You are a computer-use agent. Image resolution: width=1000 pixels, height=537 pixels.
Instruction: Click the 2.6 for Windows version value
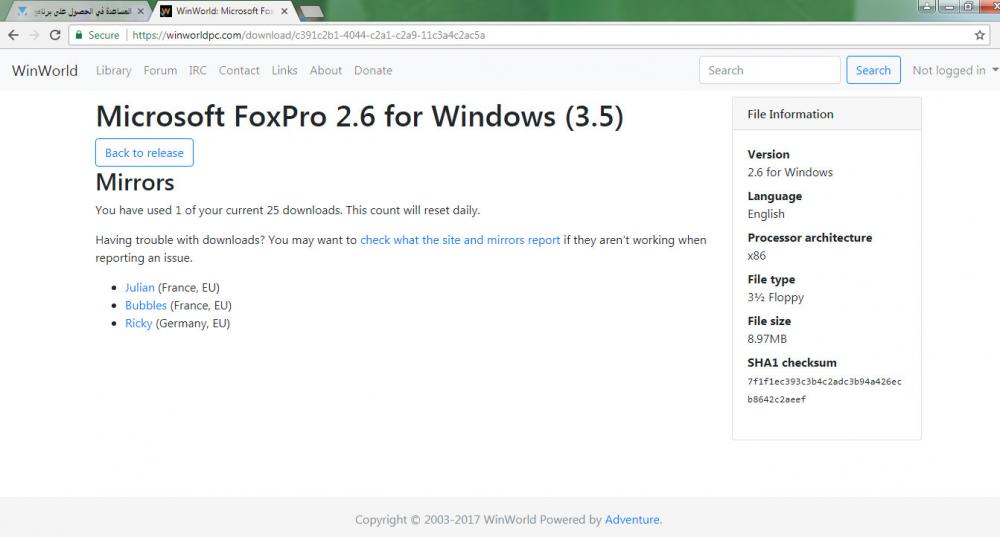tap(790, 172)
